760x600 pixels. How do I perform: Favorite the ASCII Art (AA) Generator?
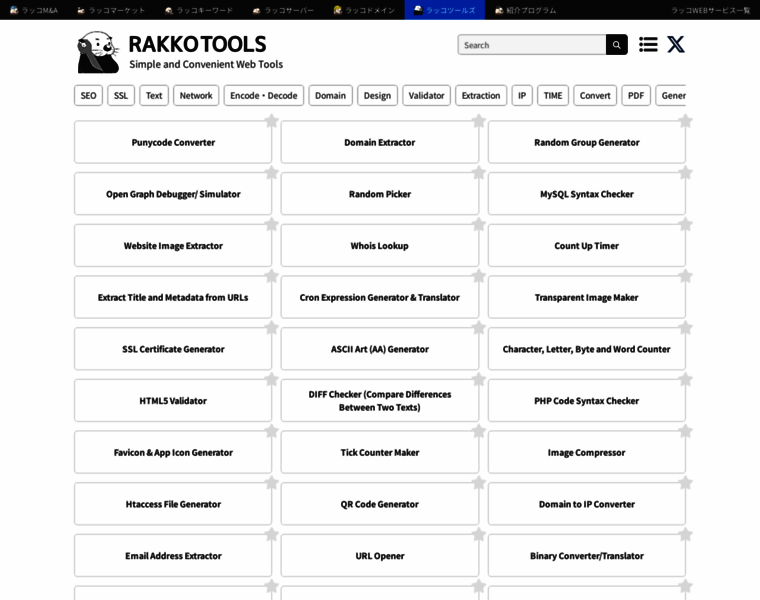click(x=478, y=328)
